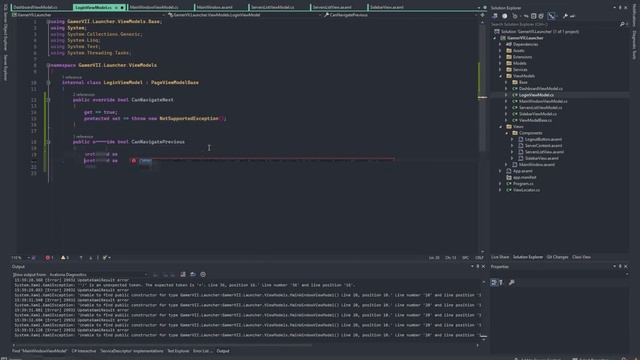Close the LoginViewModel.cs tab
This screenshot has width=640, height=360.
(x=122, y=7)
